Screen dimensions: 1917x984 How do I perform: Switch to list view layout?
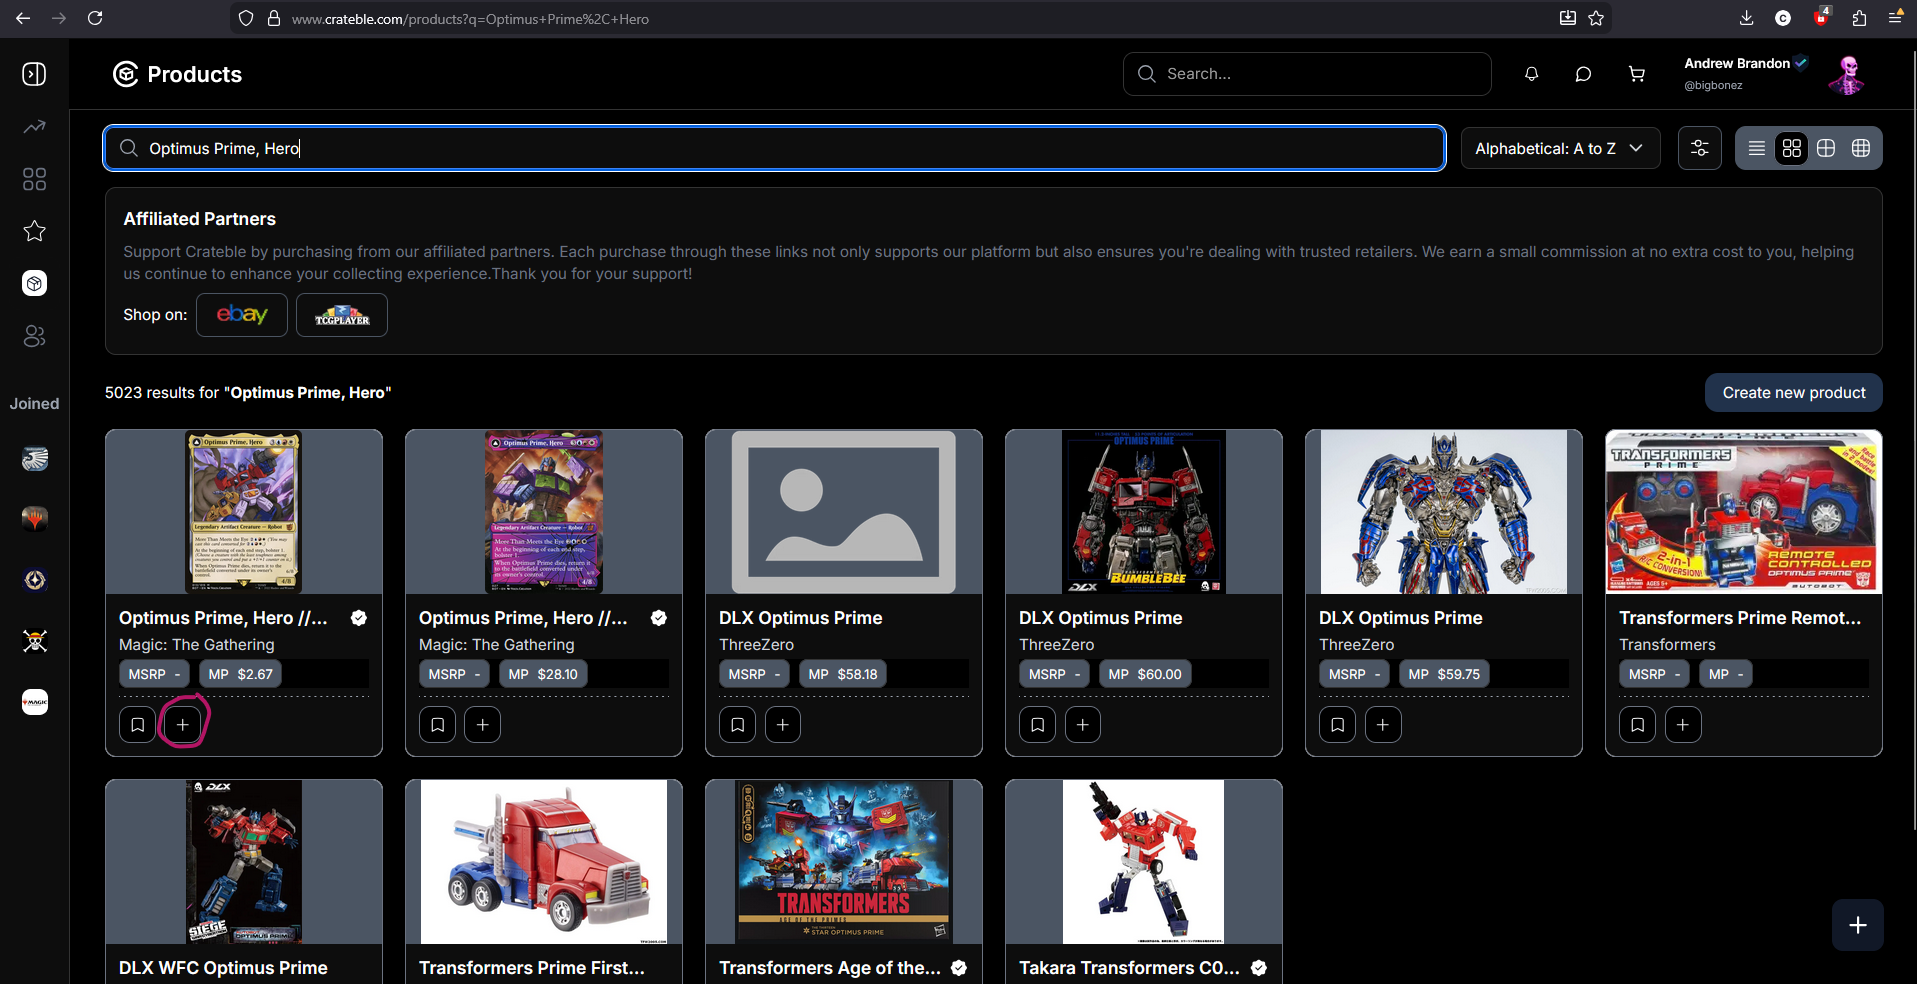(x=1757, y=148)
